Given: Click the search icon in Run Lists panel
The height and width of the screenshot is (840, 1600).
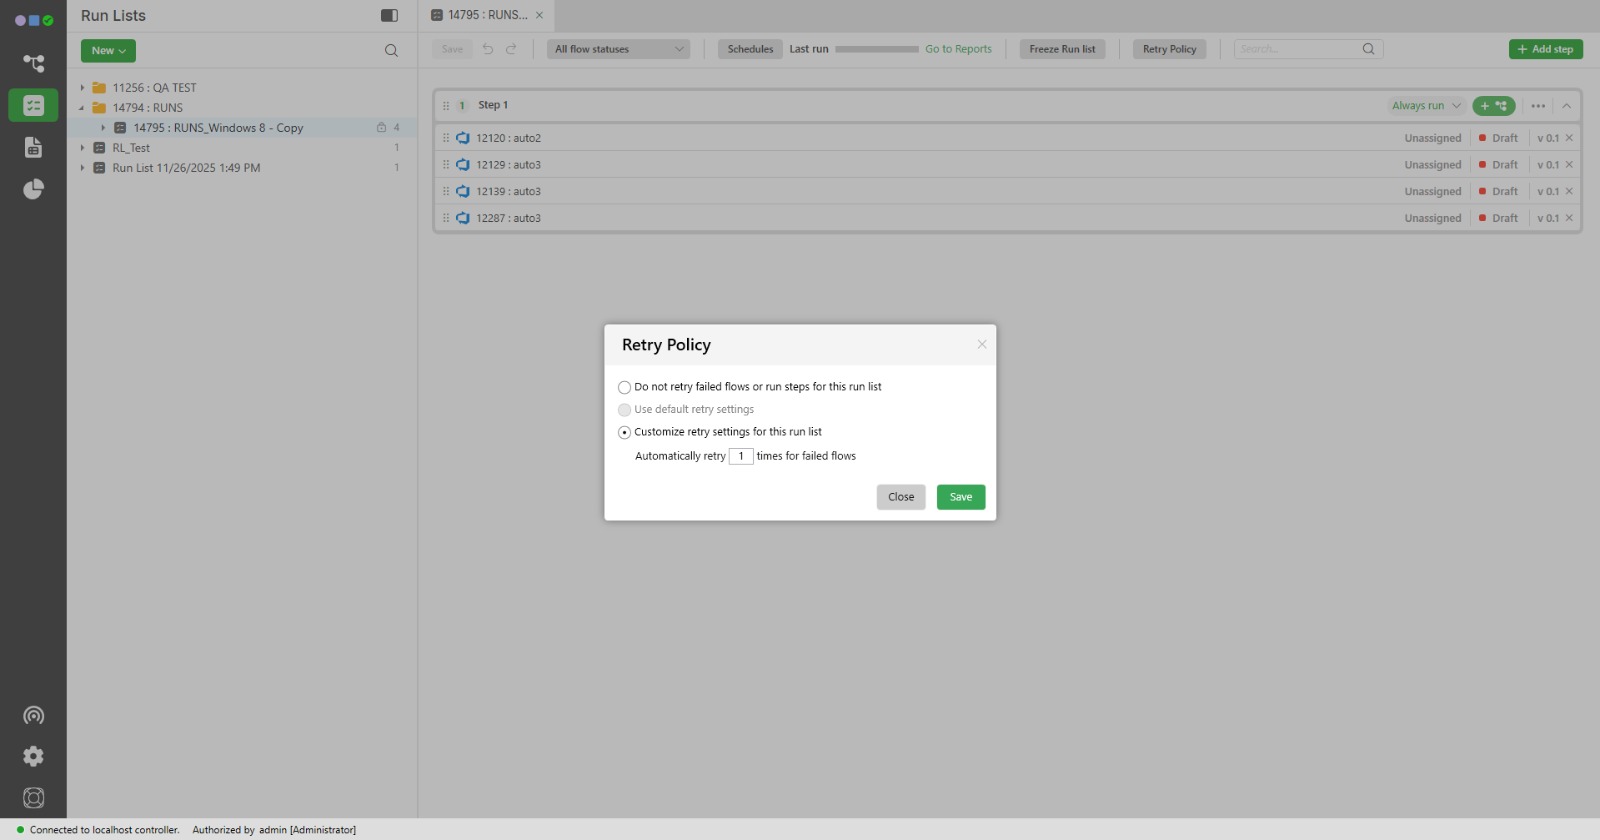Looking at the screenshot, I should tap(391, 50).
